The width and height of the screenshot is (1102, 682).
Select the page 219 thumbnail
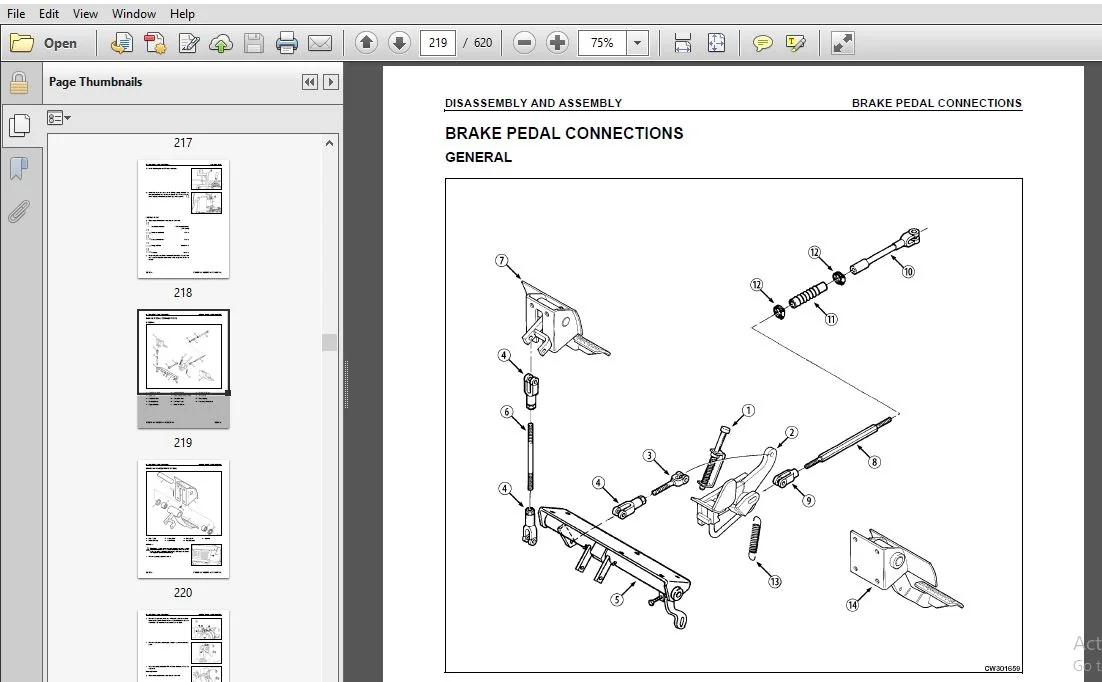(x=183, y=368)
